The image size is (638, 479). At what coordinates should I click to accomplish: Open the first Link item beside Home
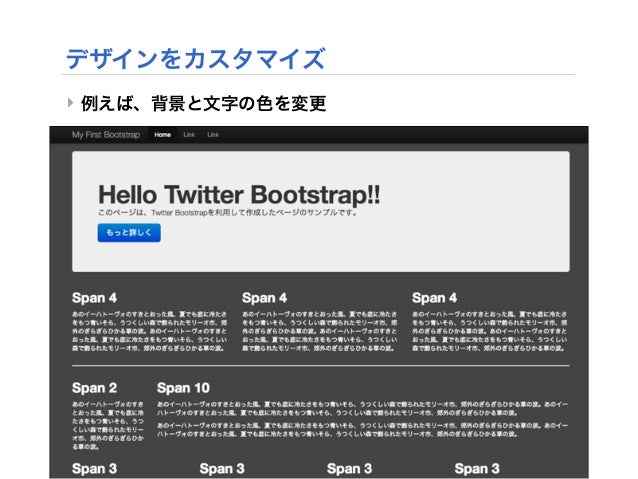coord(189,135)
